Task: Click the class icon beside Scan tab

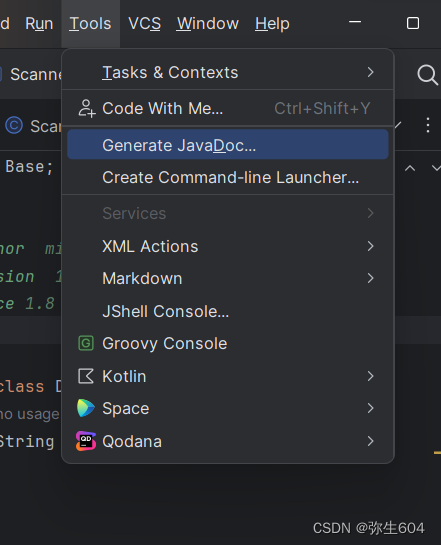Action: point(14,125)
